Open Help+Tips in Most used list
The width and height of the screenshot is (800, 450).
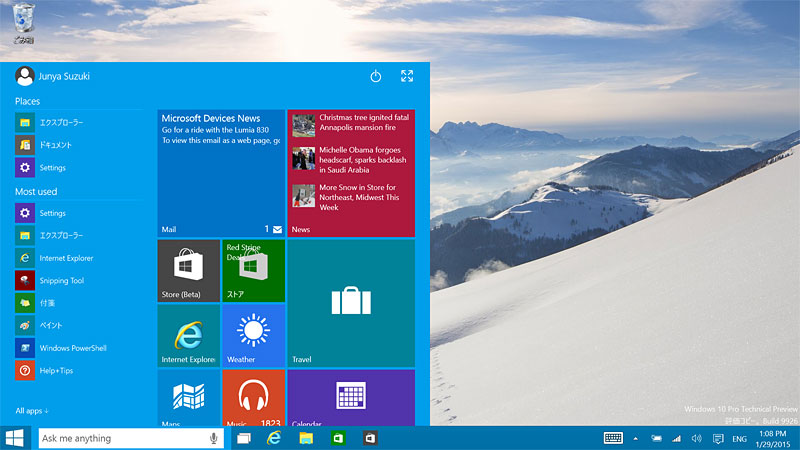pos(56,370)
